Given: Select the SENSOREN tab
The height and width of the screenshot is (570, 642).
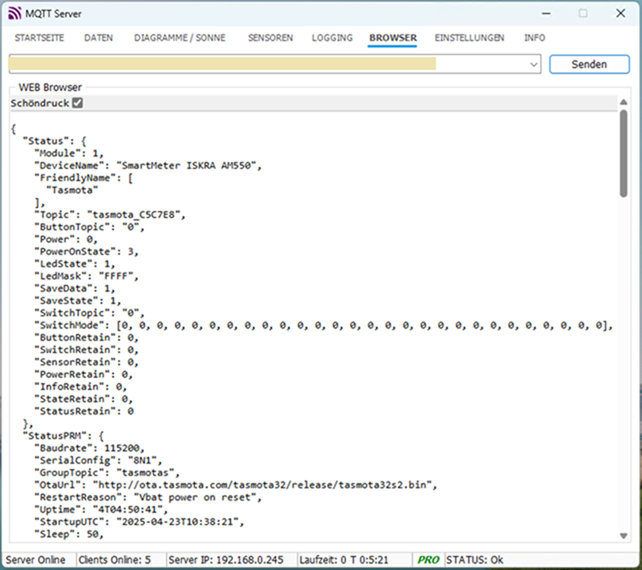Looking at the screenshot, I should (x=270, y=38).
